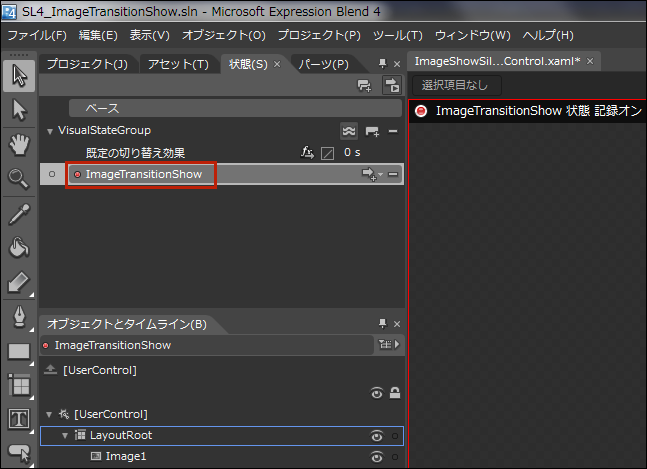Pin Objects and Timeline panel

click(x=383, y=324)
